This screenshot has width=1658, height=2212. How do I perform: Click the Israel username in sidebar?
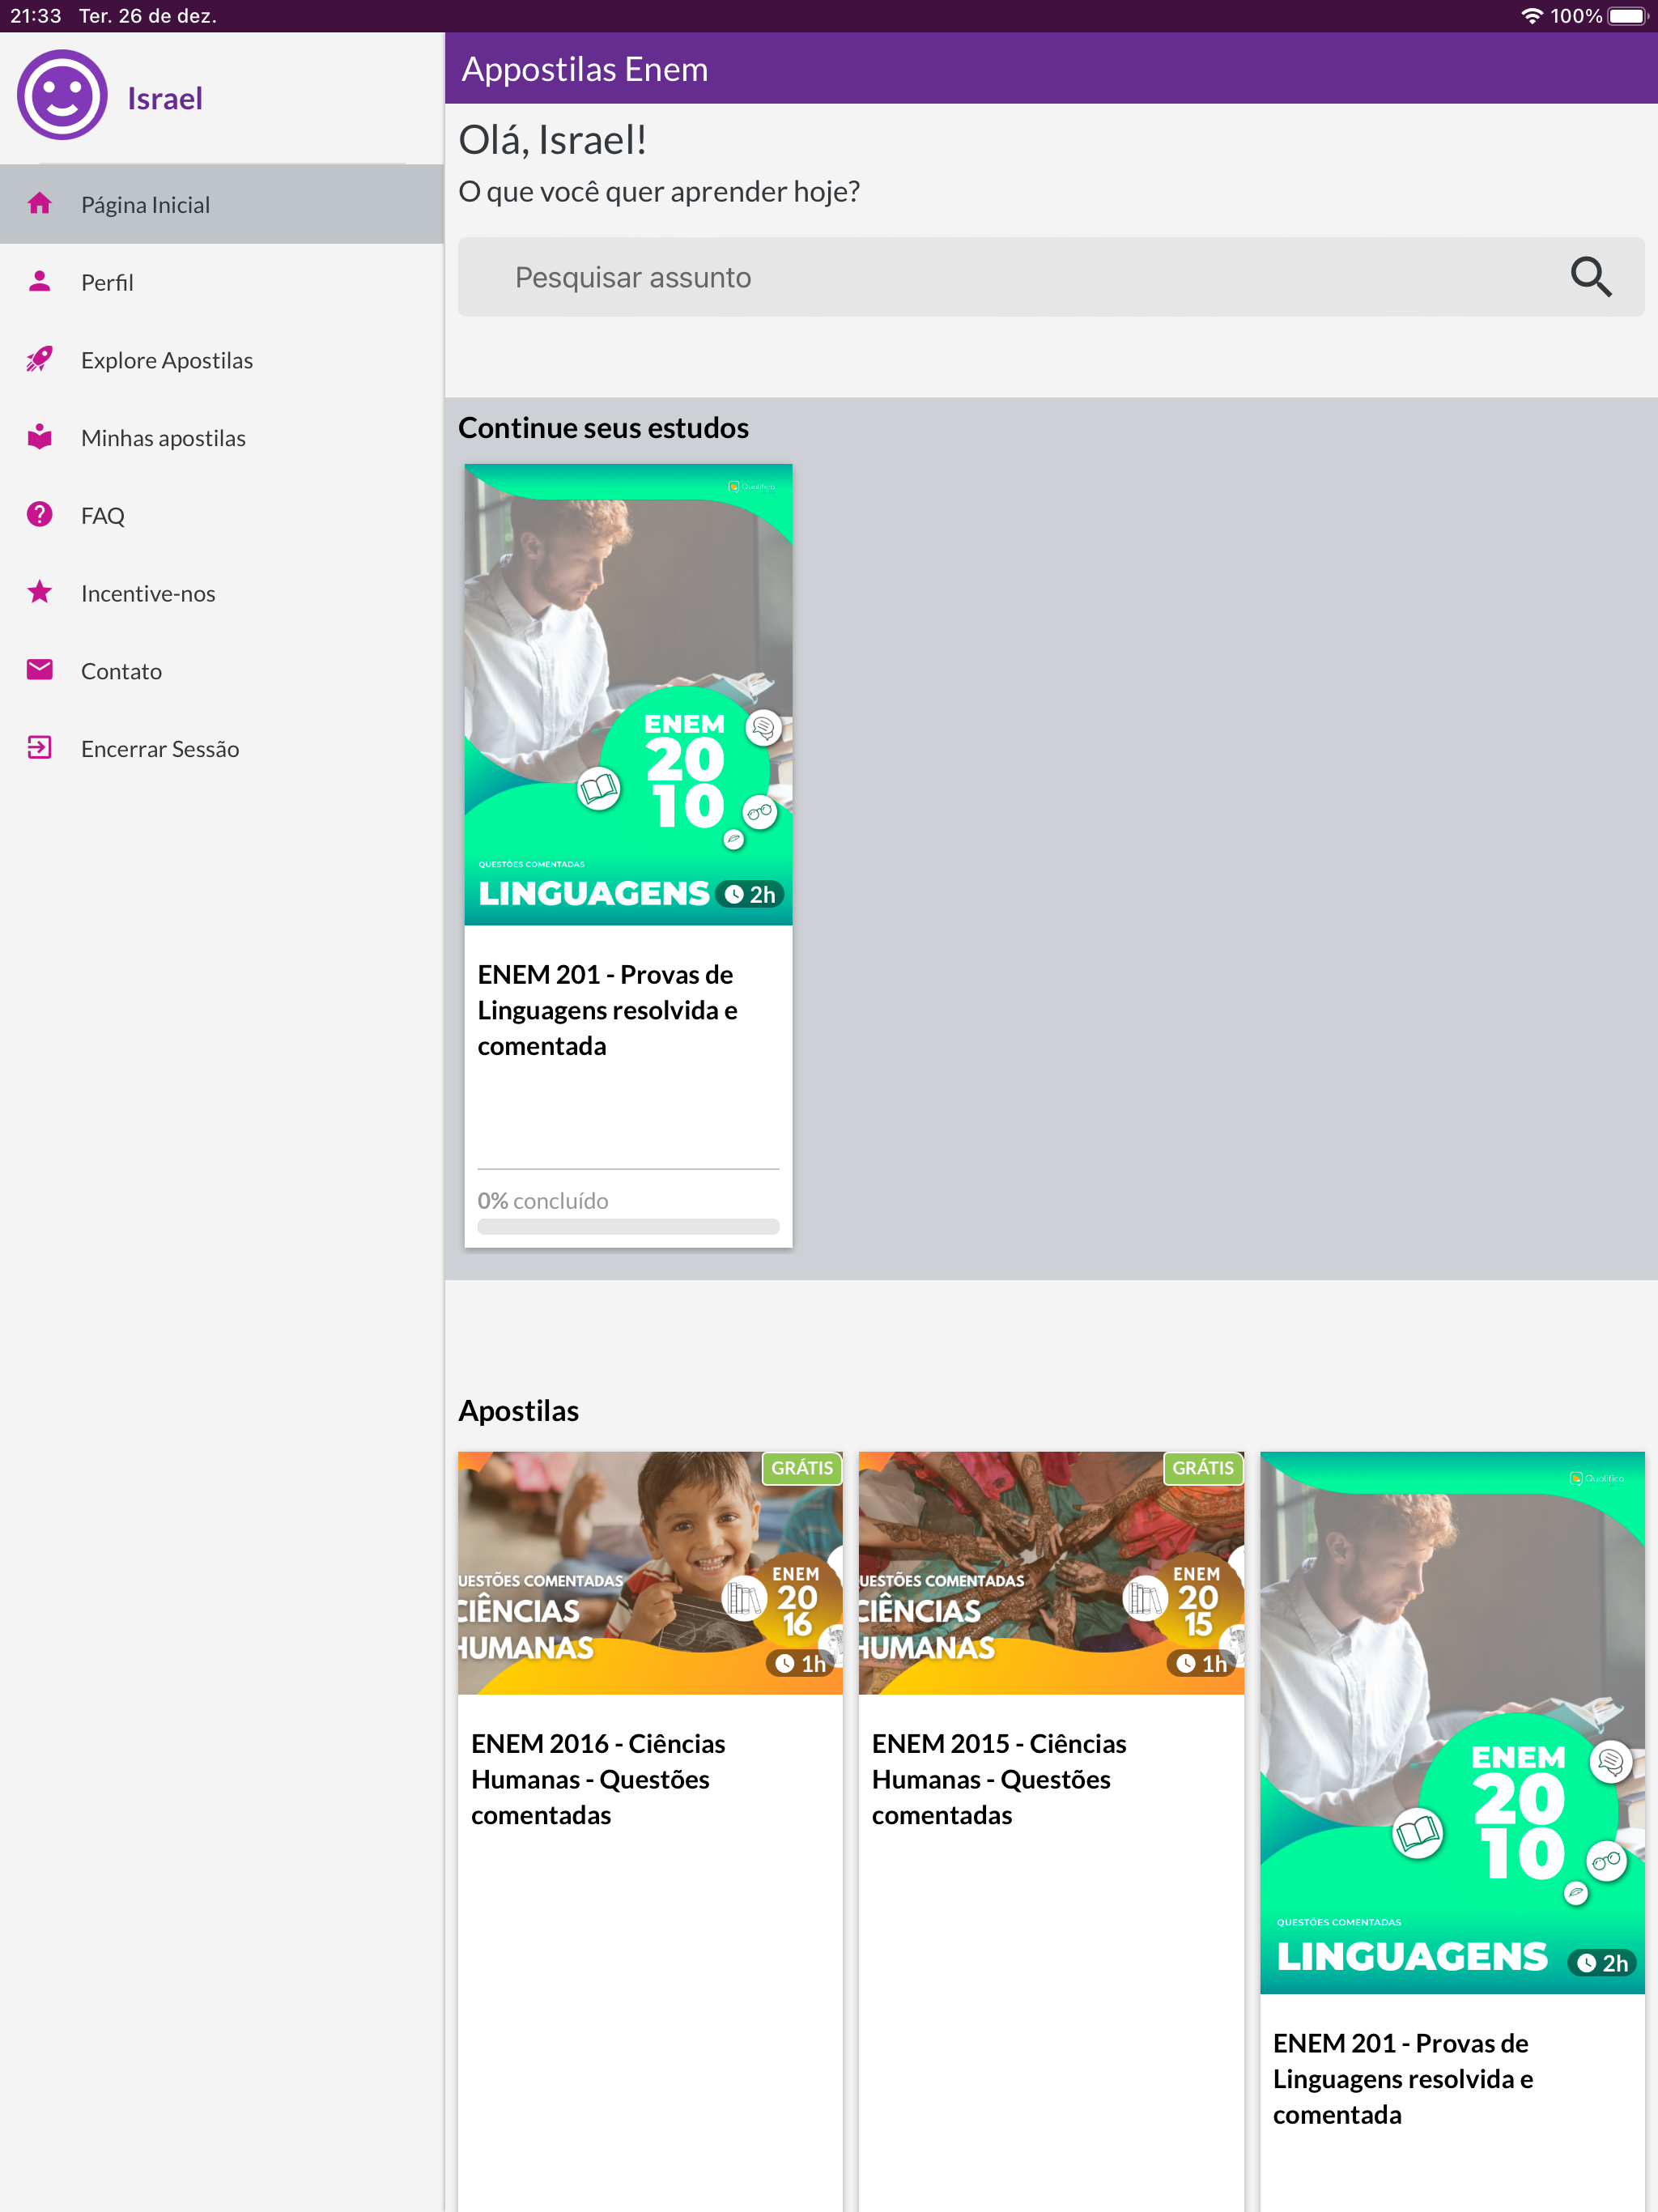click(x=165, y=98)
